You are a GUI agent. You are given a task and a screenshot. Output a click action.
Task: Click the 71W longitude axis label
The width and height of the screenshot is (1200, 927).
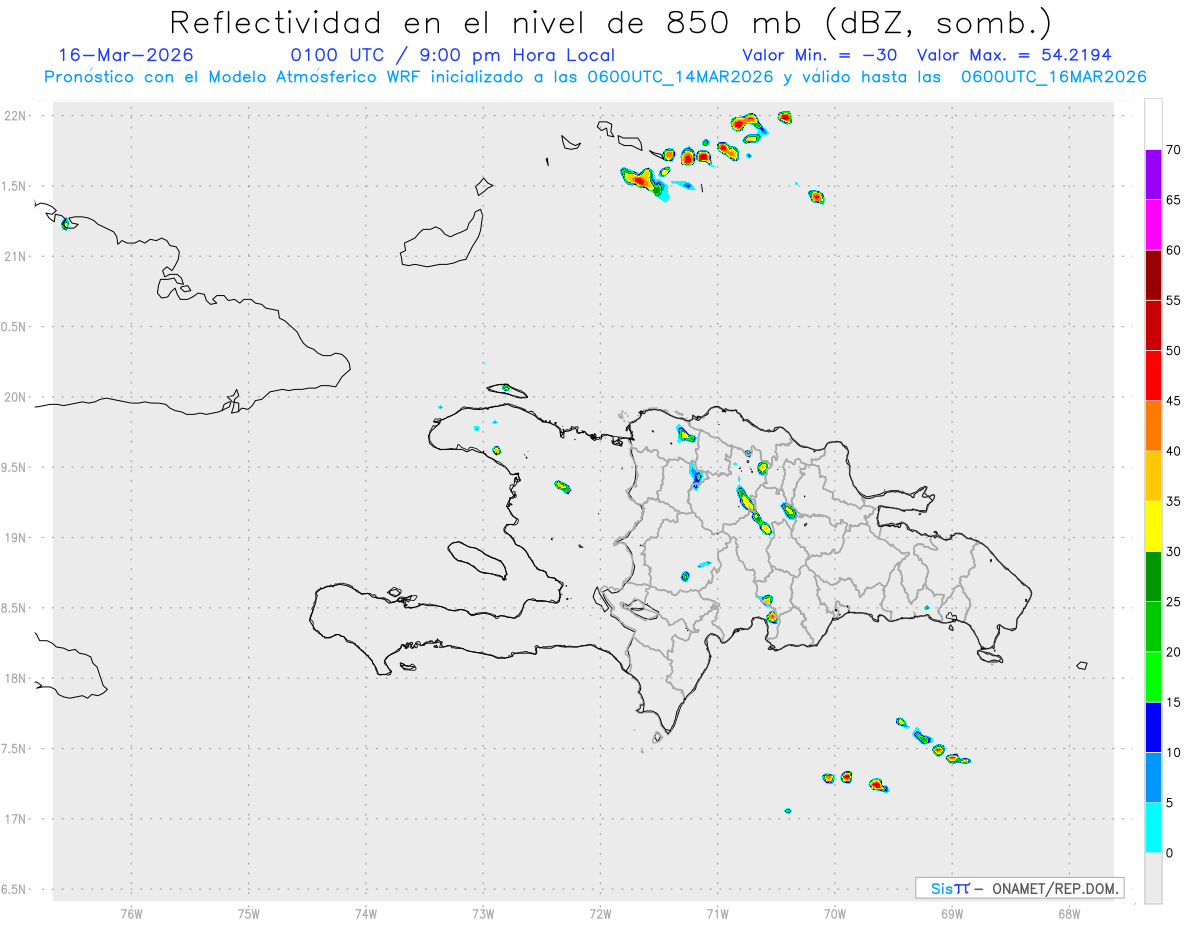coord(717,913)
